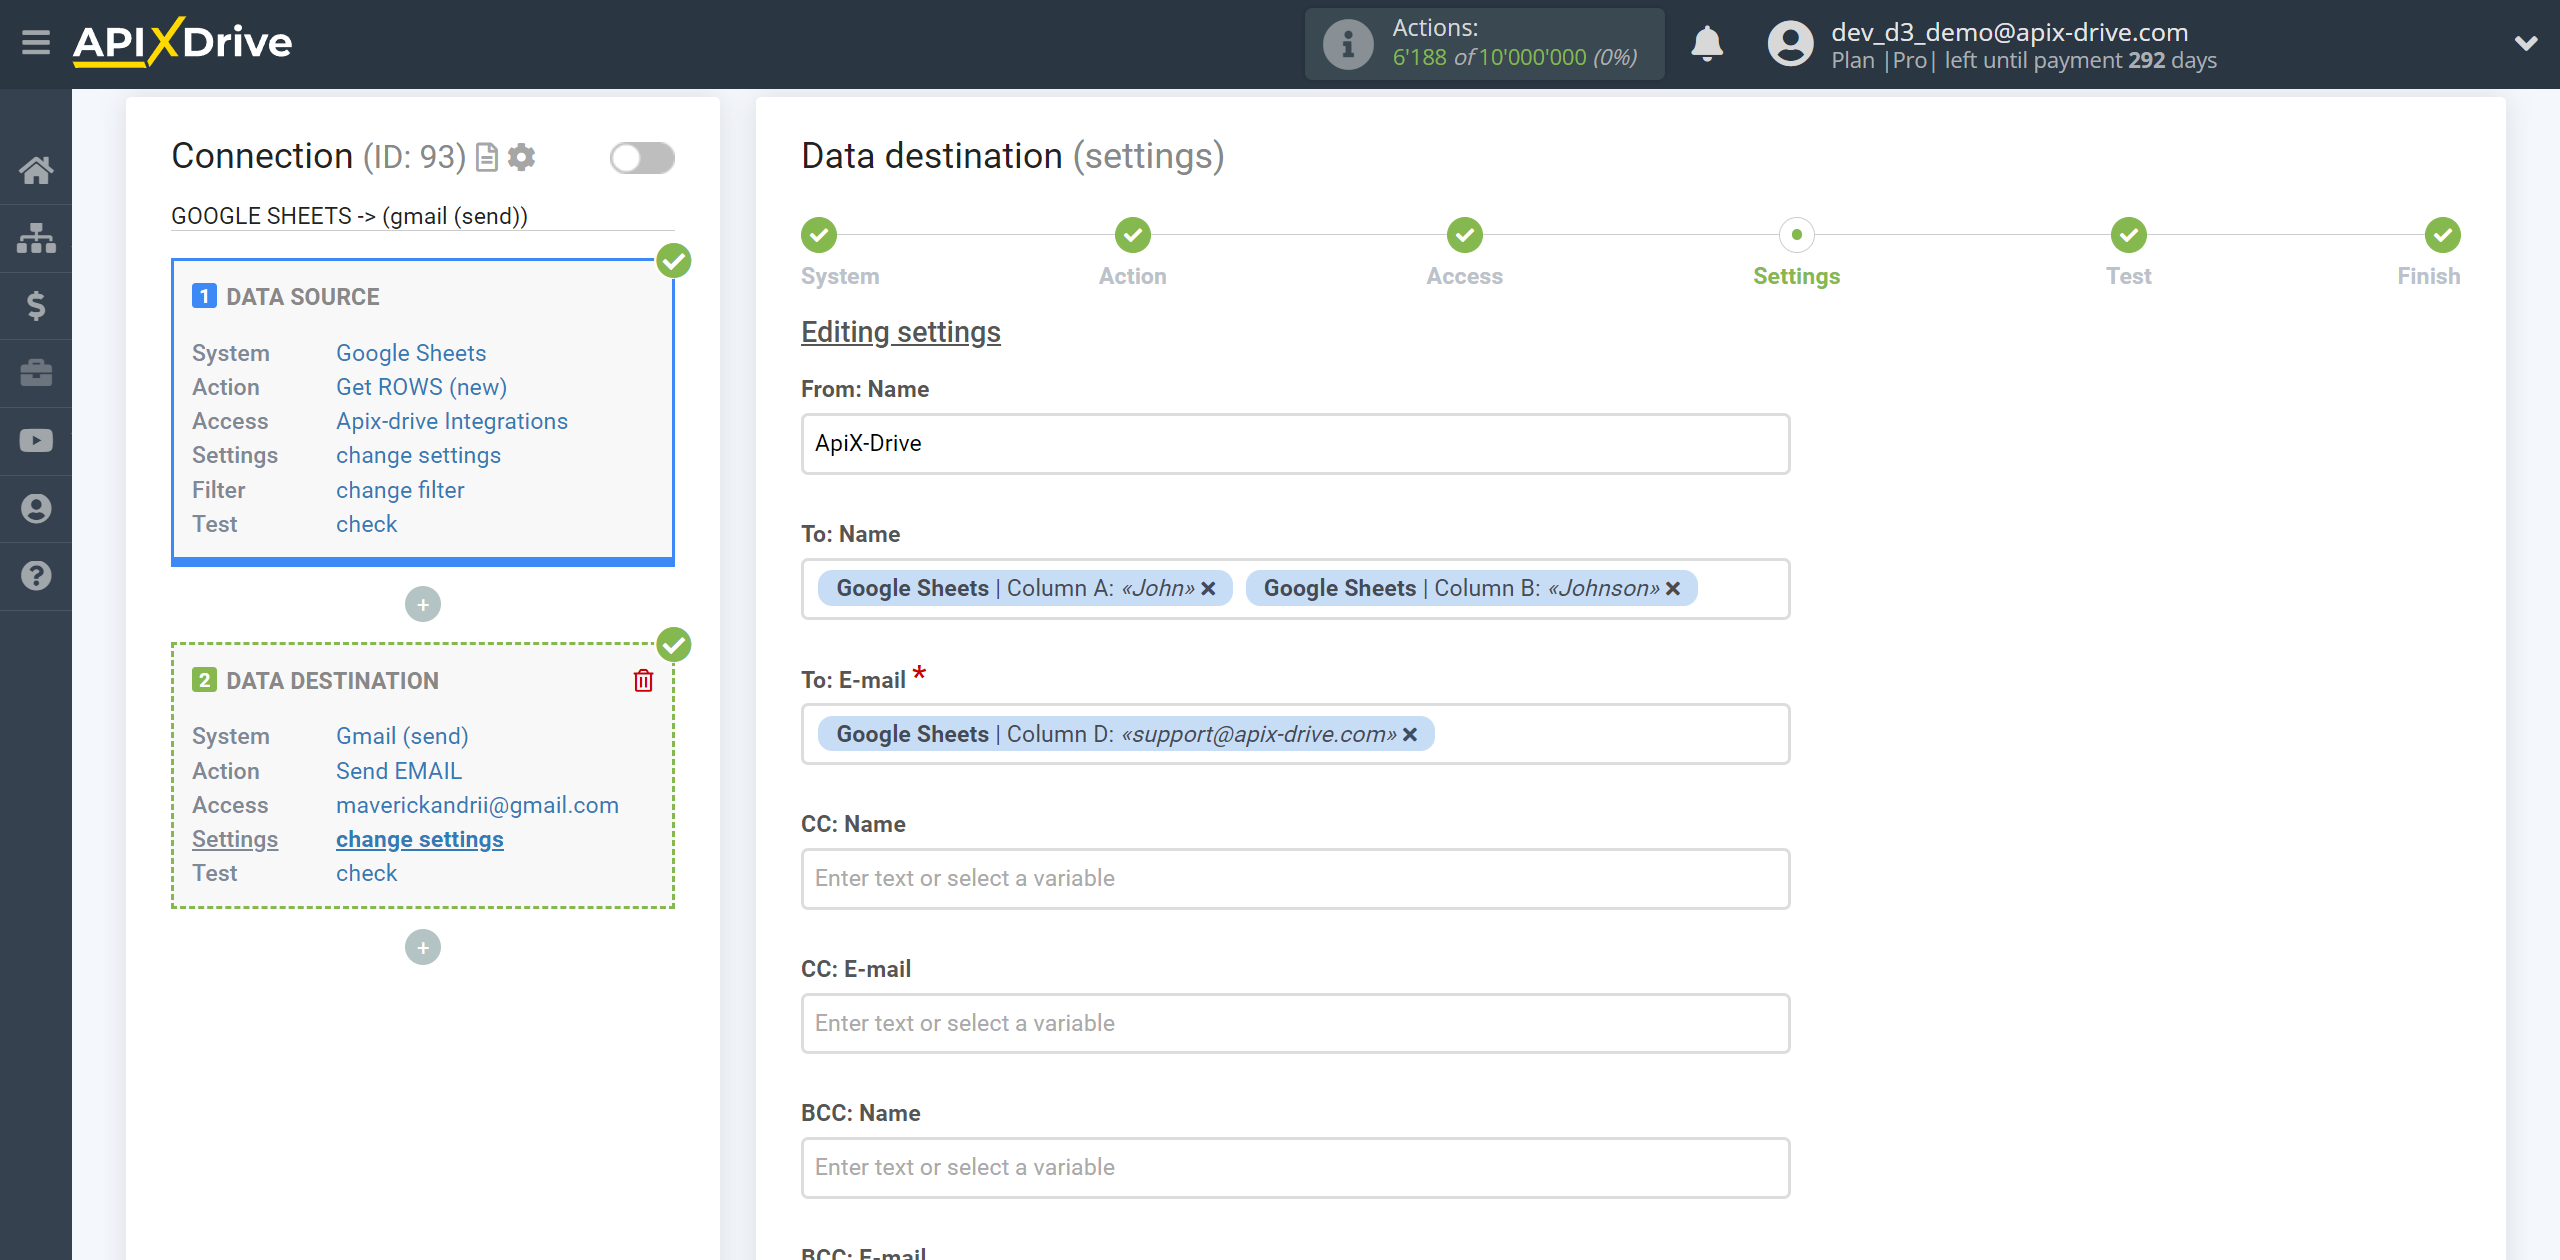Click the CC: E-mail input field
This screenshot has height=1260, width=2560.
click(x=1295, y=1023)
